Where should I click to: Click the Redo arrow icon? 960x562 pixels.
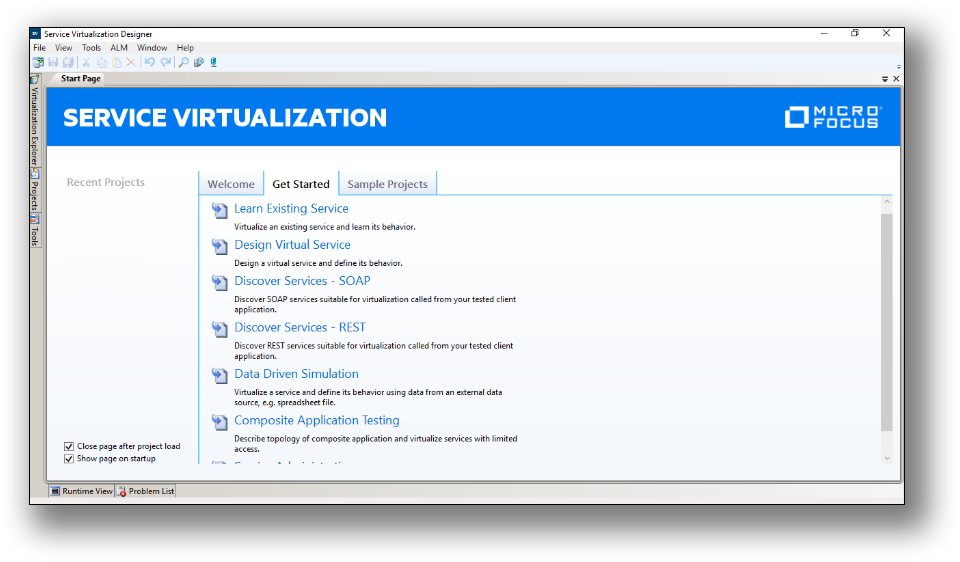[x=166, y=62]
